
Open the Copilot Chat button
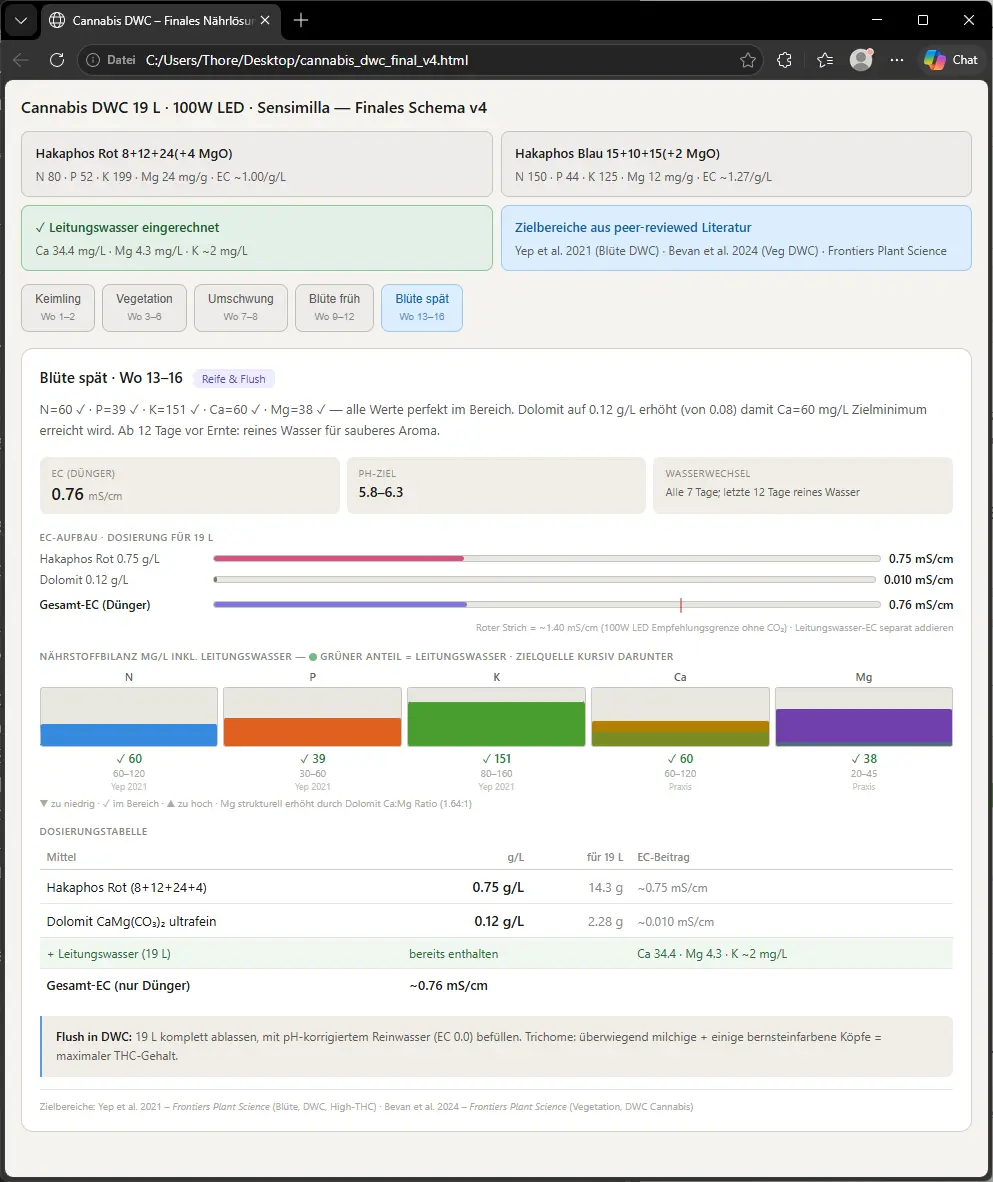point(950,60)
